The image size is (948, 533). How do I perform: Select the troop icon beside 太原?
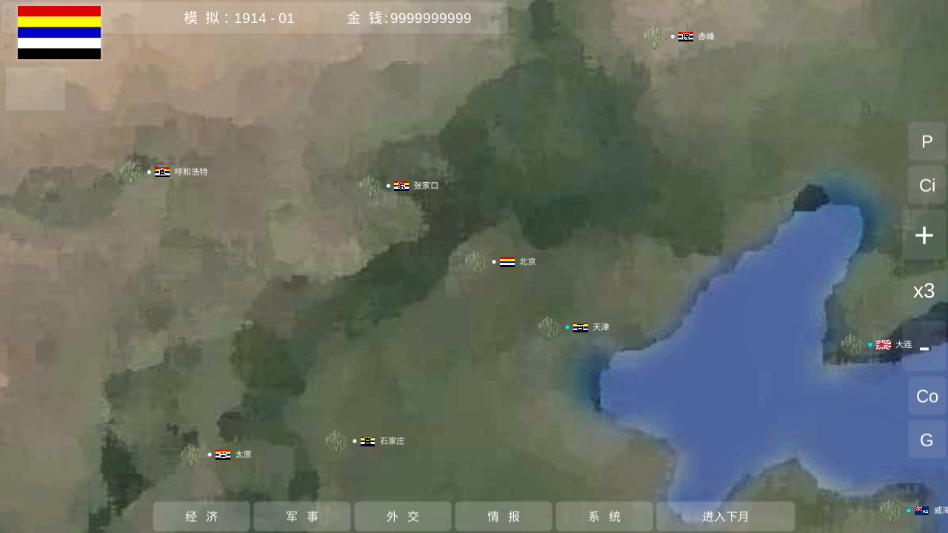(x=191, y=455)
